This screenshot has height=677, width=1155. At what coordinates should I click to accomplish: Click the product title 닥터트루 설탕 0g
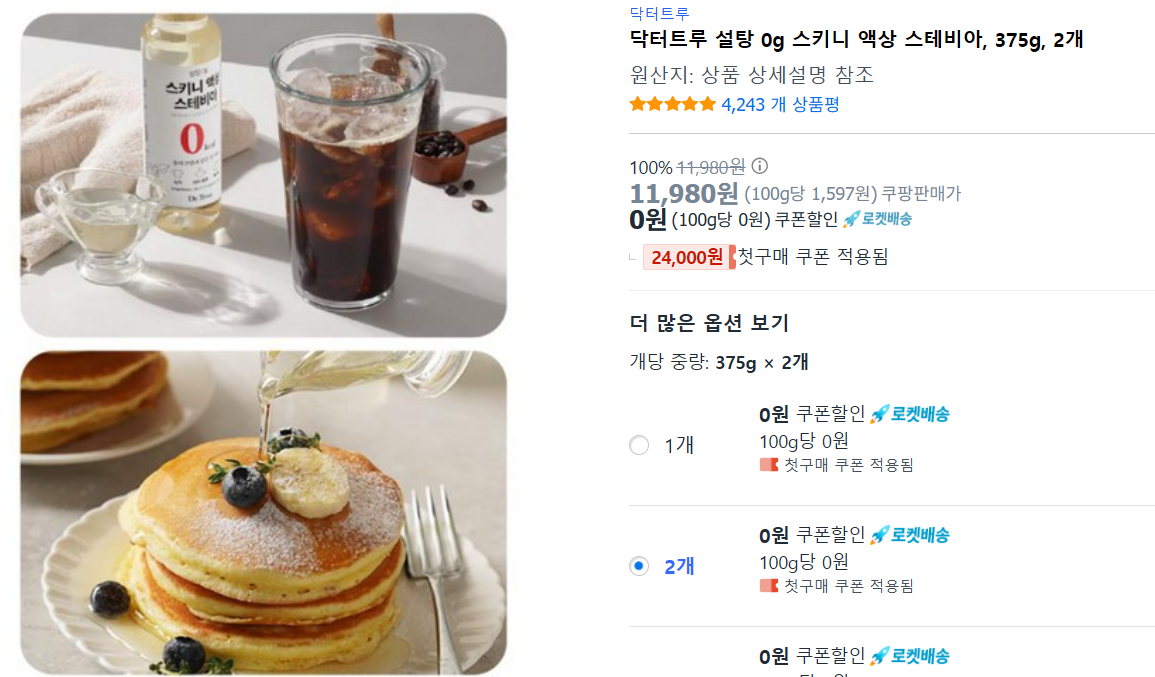pos(856,40)
